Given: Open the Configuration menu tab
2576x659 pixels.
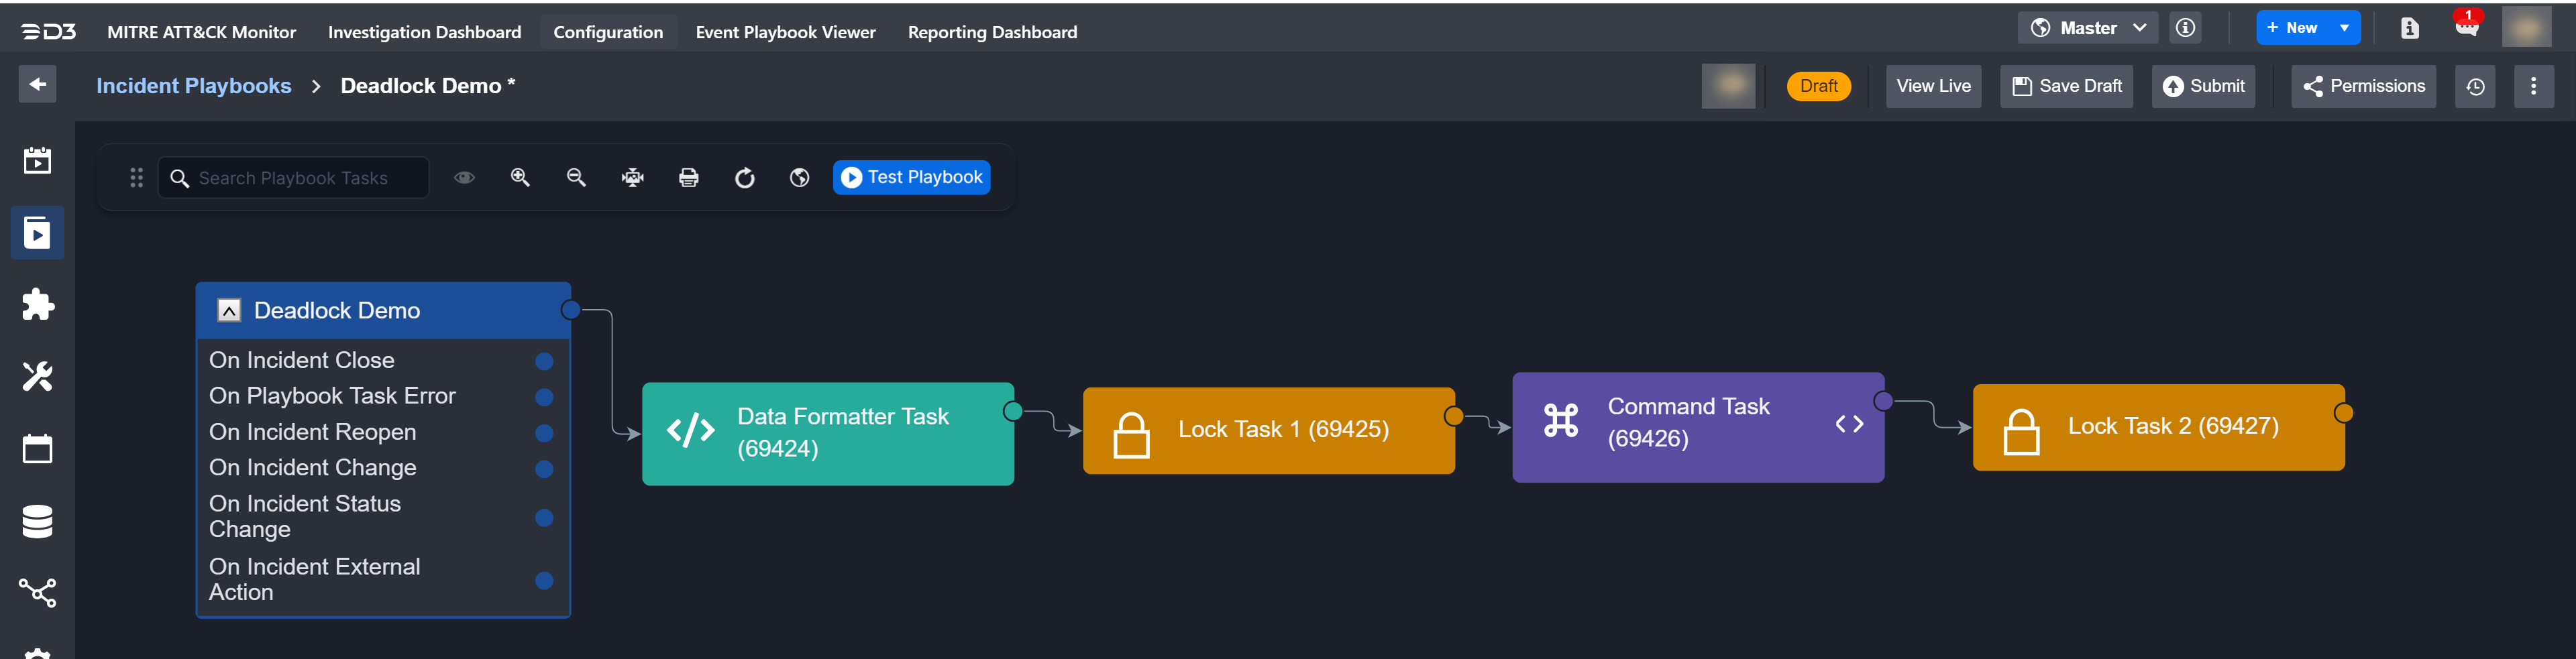Looking at the screenshot, I should 608,32.
